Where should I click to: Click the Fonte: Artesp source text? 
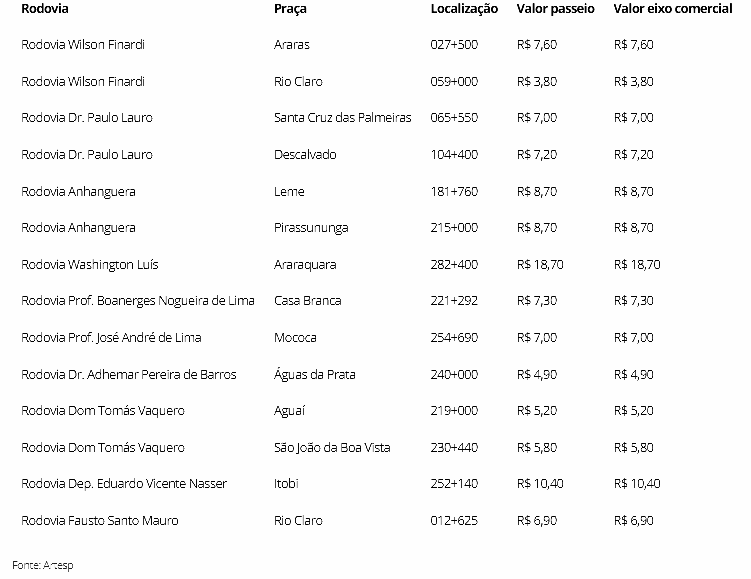tap(43, 565)
